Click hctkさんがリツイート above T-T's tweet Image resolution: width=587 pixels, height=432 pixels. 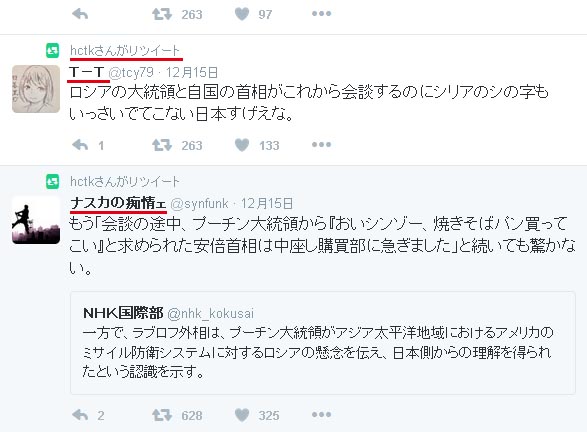[125, 51]
